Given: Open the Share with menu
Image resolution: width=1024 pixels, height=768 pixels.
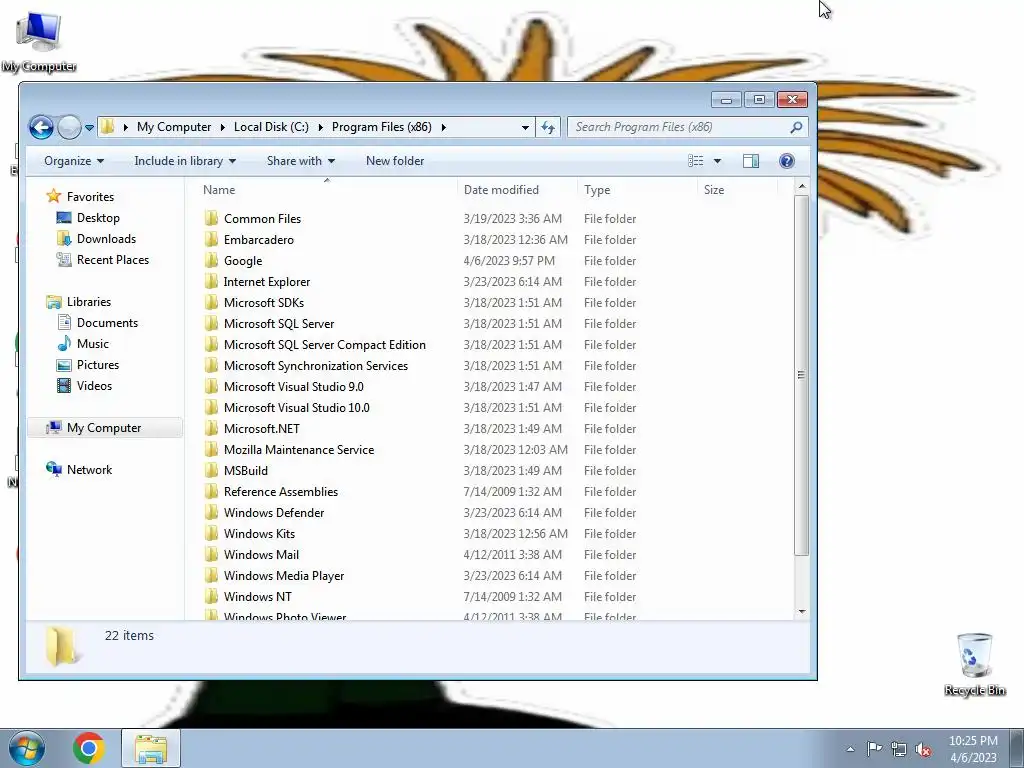Looking at the screenshot, I should click(x=300, y=161).
